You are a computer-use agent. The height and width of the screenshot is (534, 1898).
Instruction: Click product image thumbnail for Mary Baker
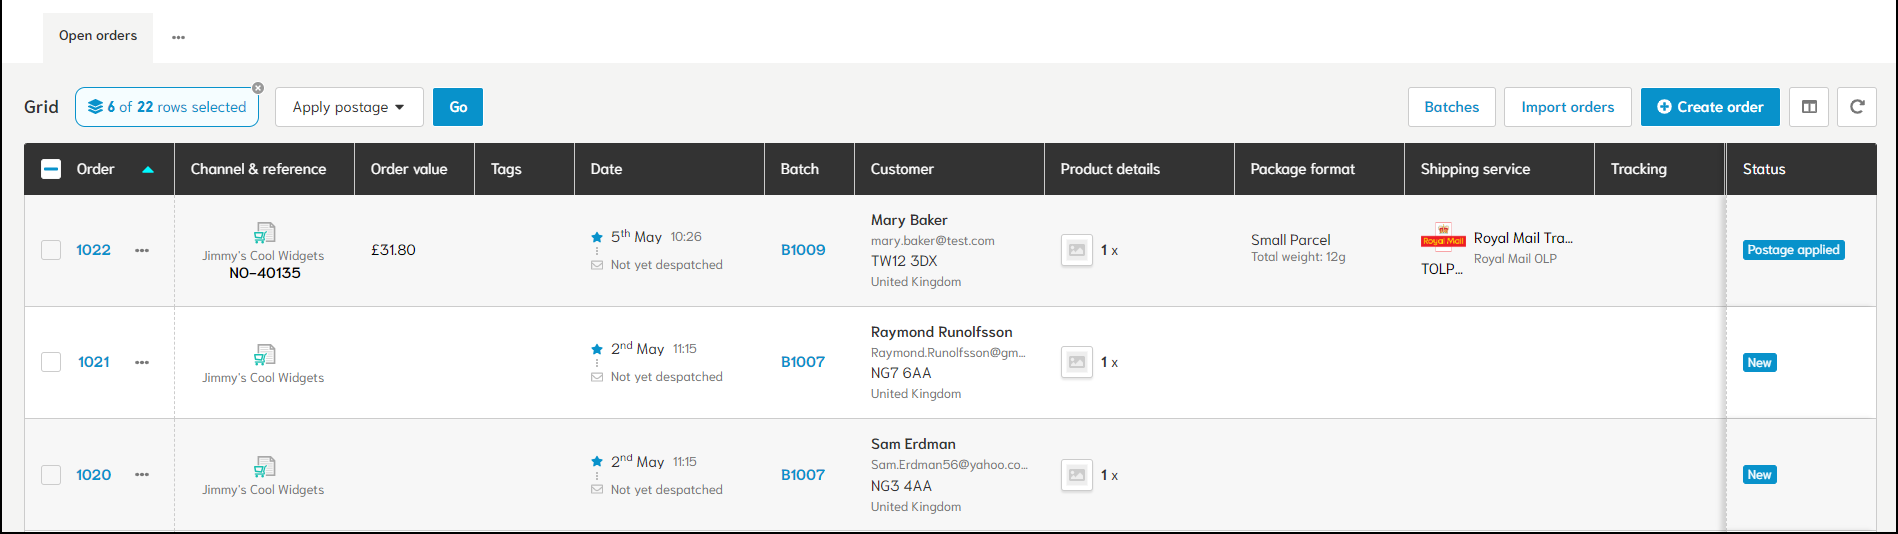(1076, 250)
